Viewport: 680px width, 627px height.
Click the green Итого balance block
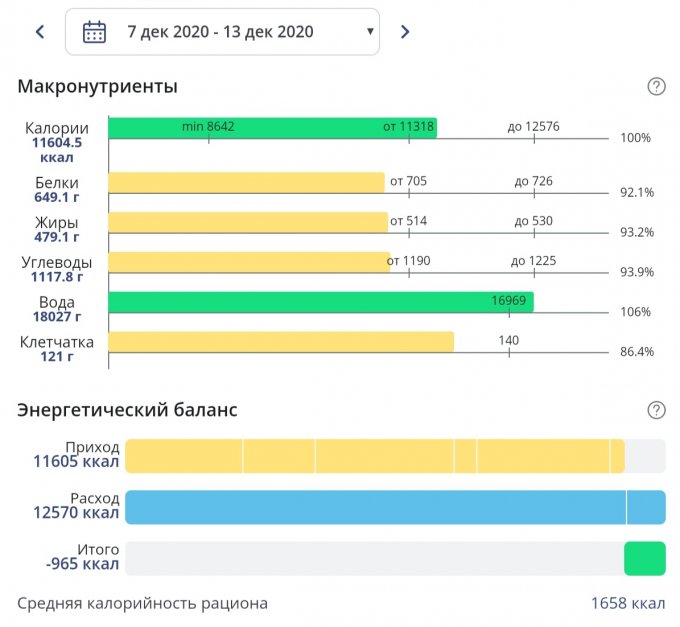pyautogui.click(x=644, y=558)
